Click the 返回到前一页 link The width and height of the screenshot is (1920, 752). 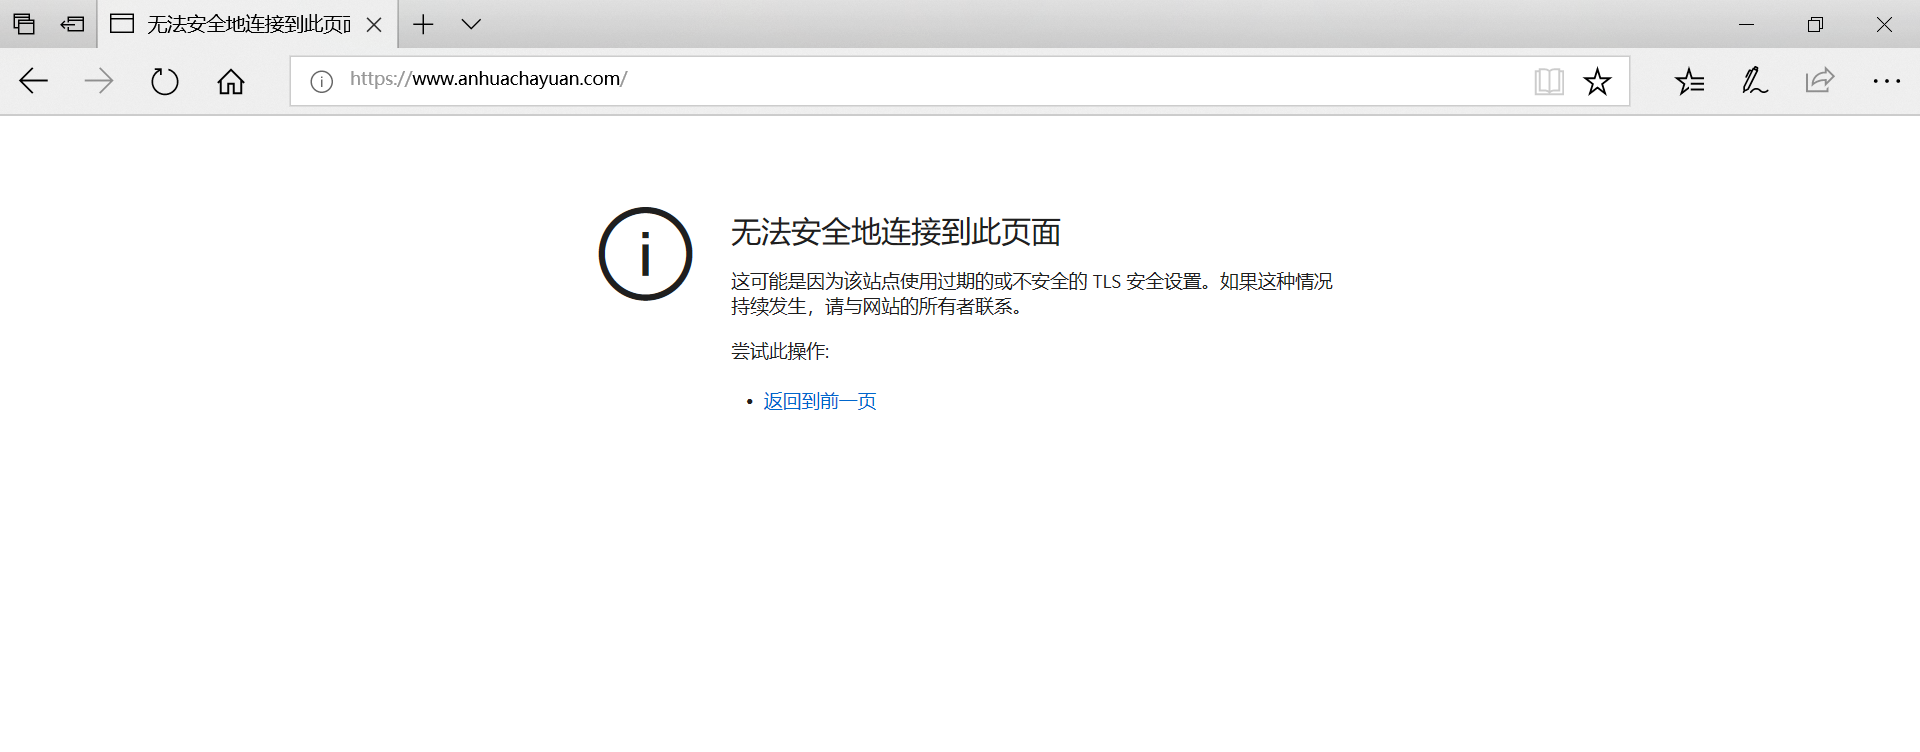[820, 401]
